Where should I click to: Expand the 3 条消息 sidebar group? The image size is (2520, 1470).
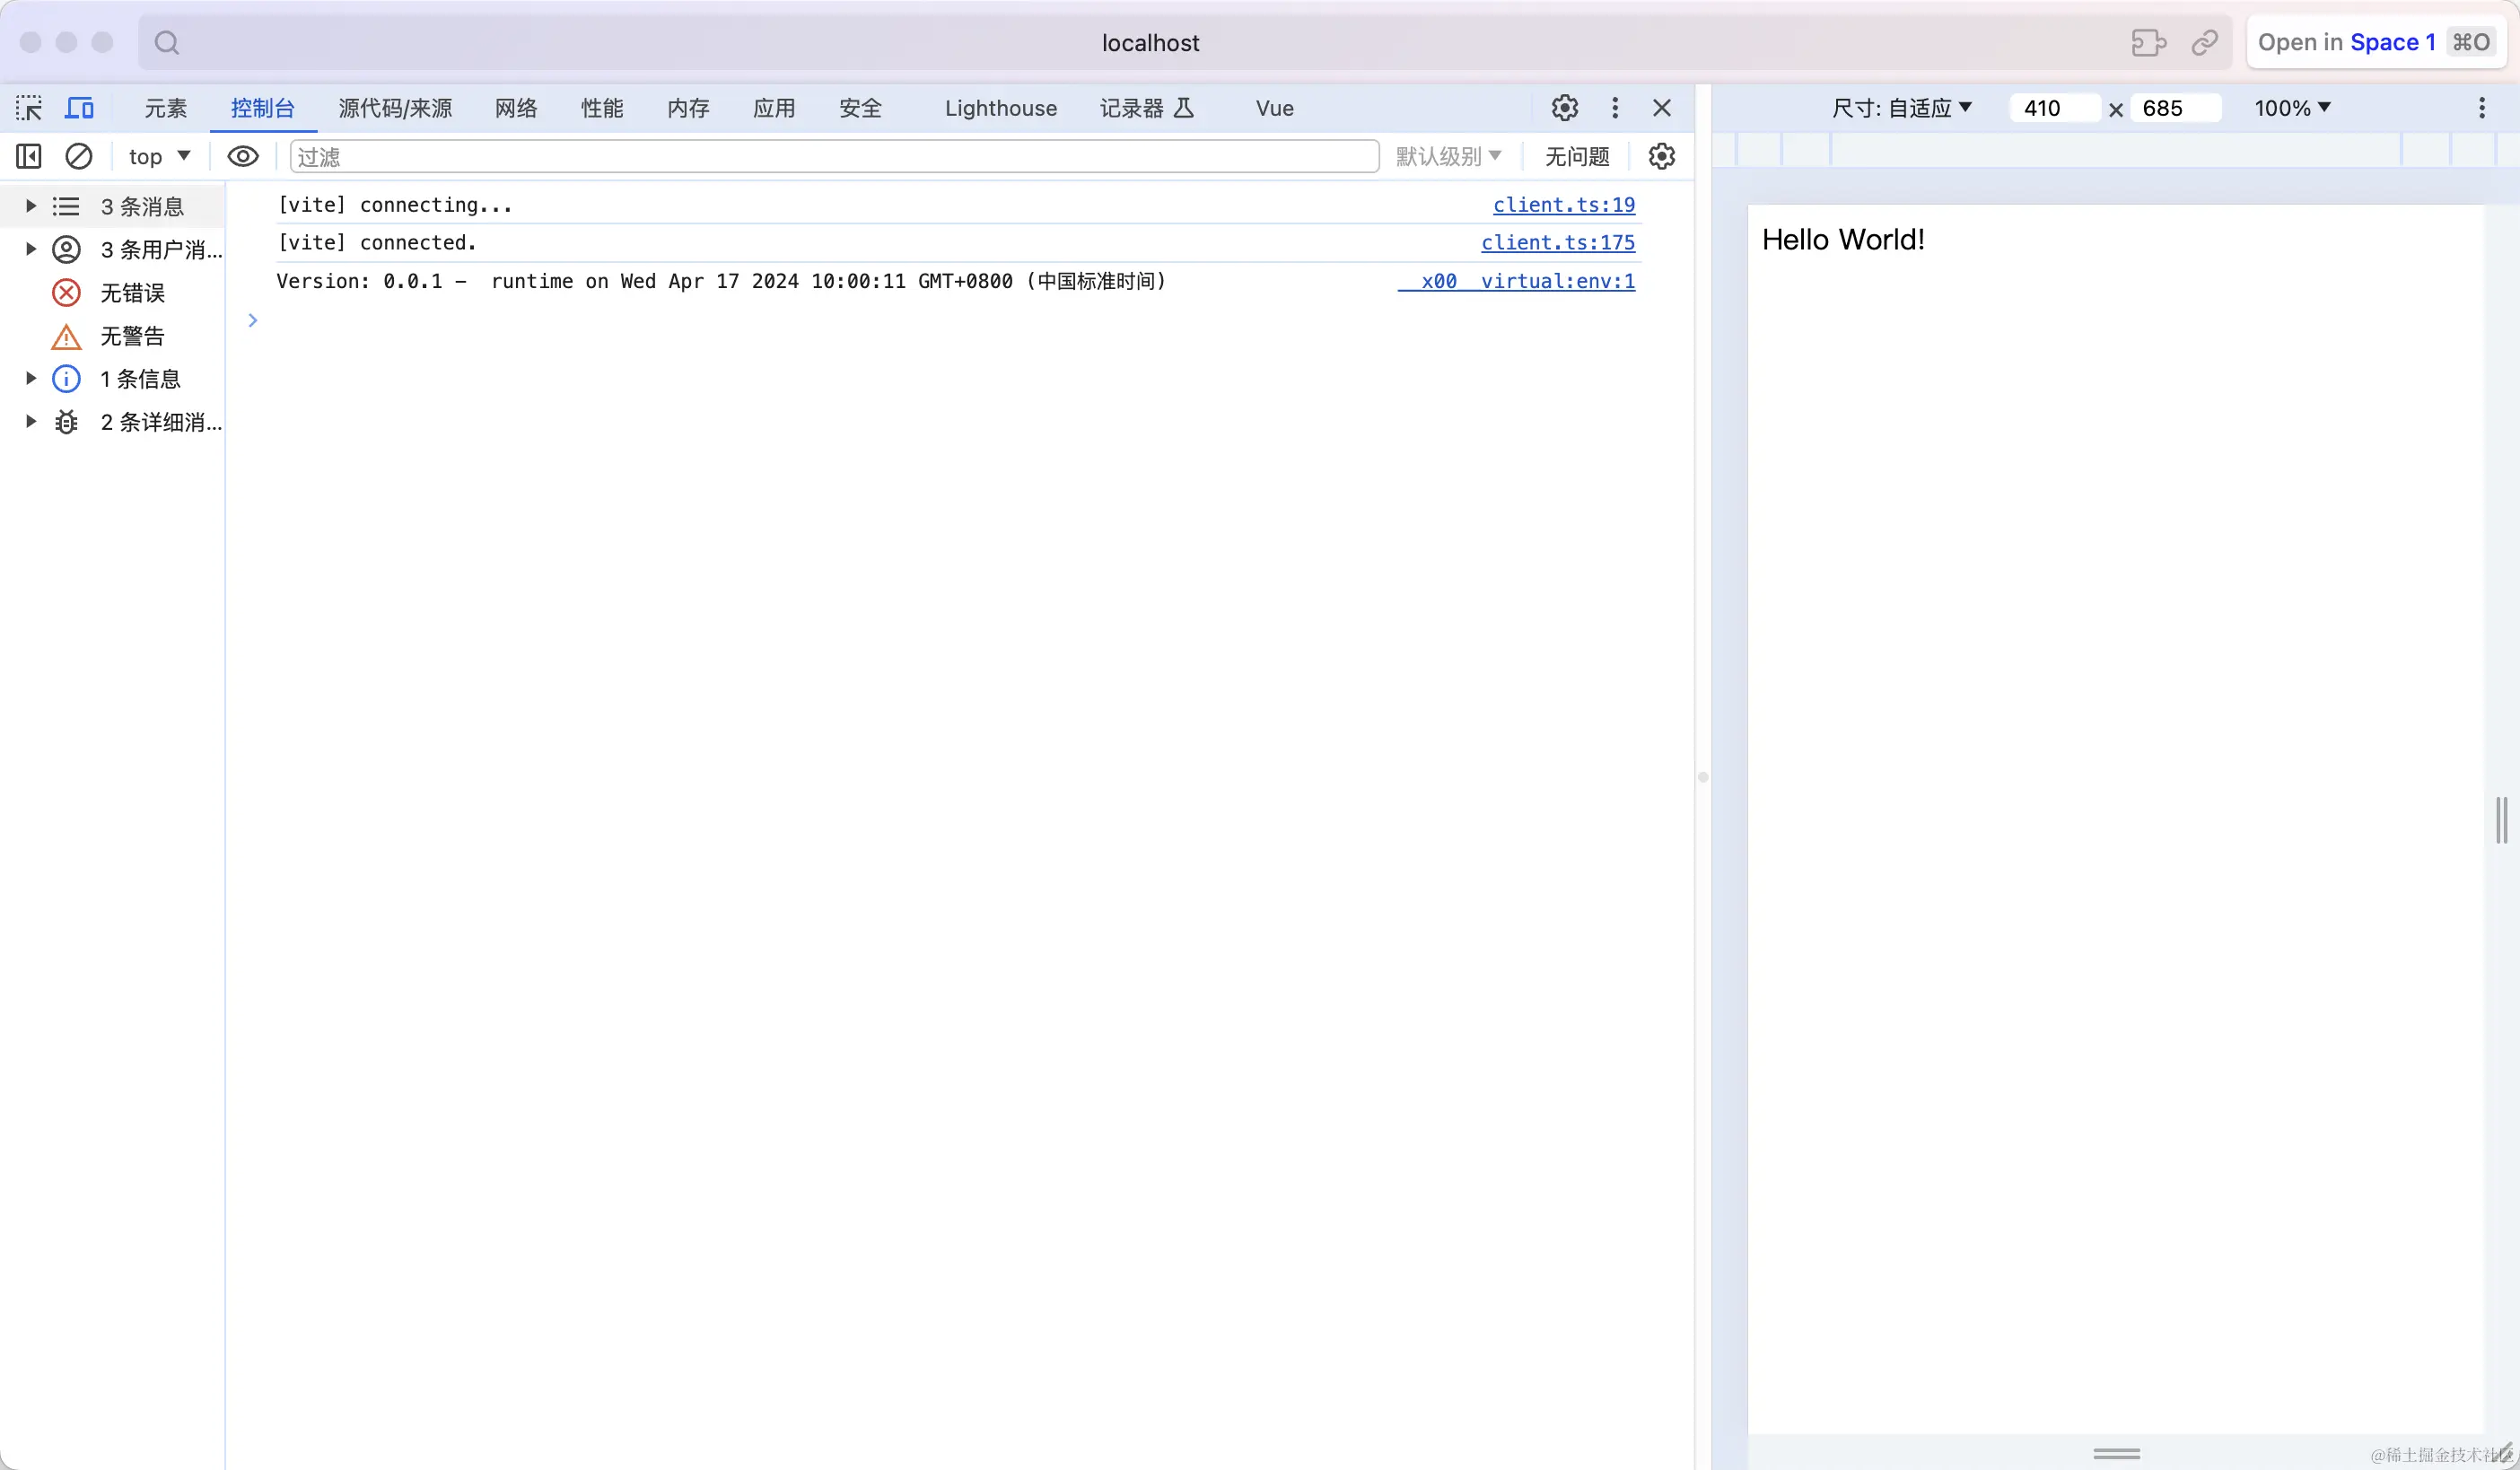pos(31,206)
